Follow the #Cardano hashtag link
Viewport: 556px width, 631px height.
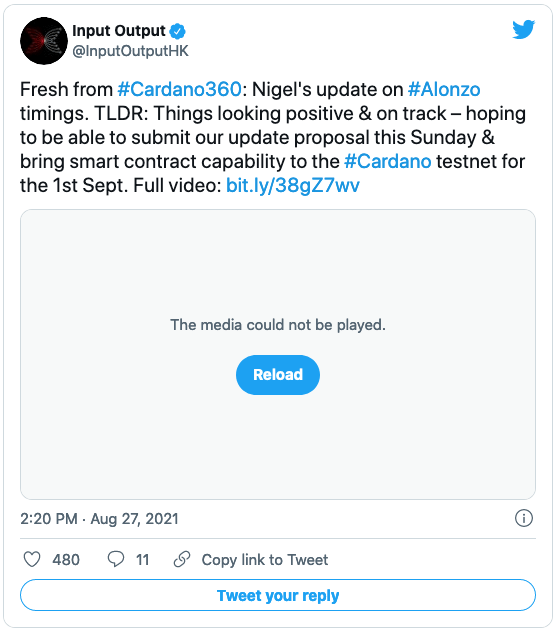point(388,162)
